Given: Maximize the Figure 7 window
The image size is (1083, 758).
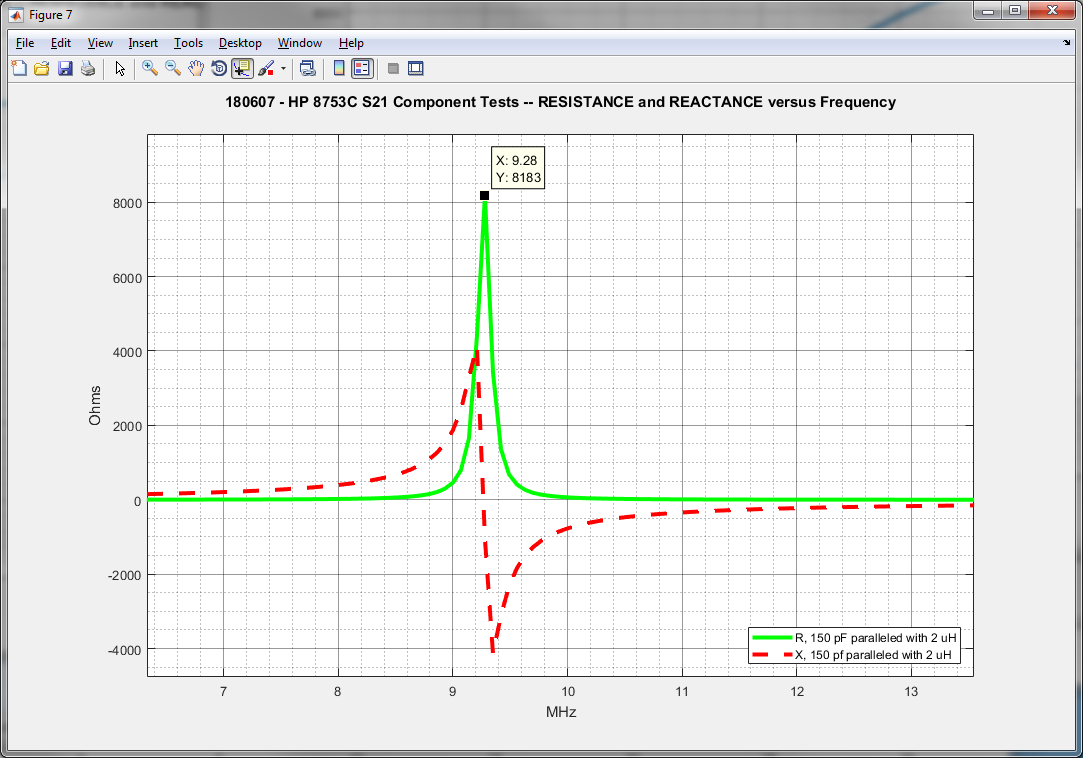Looking at the screenshot, I should pos(1015,11).
